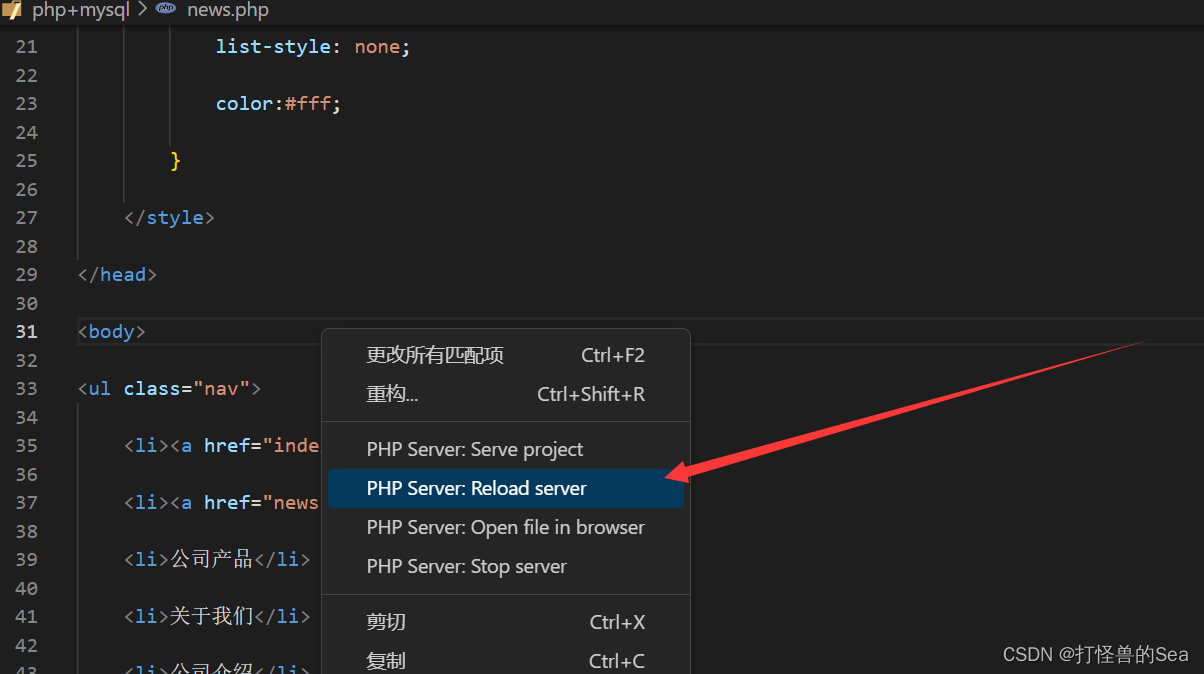Click line number 31 in the gutter
Viewport: 1204px width, 674px height.
pyautogui.click(x=26, y=331)
